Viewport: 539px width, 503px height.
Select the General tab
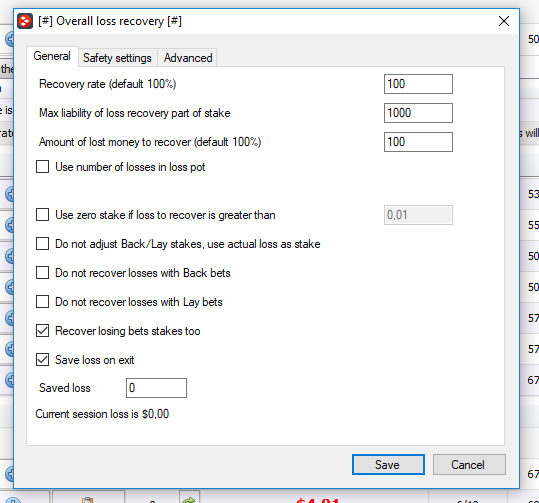click(52, 56)
